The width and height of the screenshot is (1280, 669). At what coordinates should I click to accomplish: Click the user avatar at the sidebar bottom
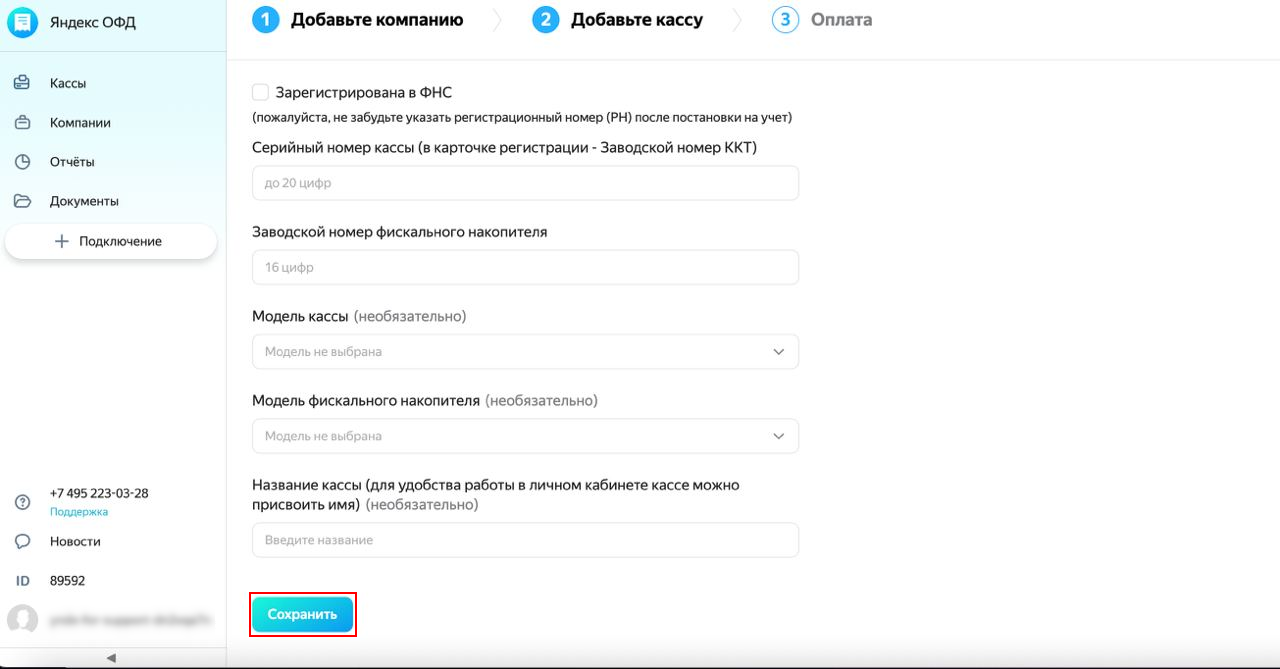(22, 620)
